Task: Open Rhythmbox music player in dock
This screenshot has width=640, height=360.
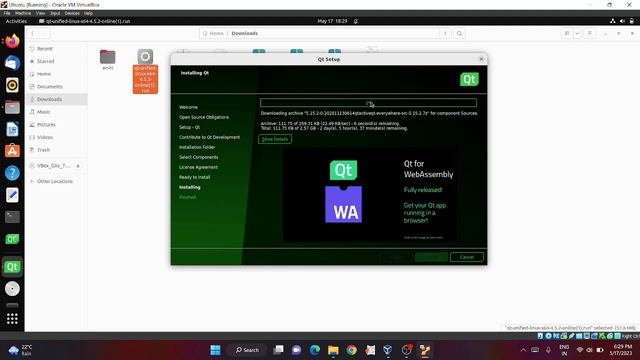Action: click(12, 85)
